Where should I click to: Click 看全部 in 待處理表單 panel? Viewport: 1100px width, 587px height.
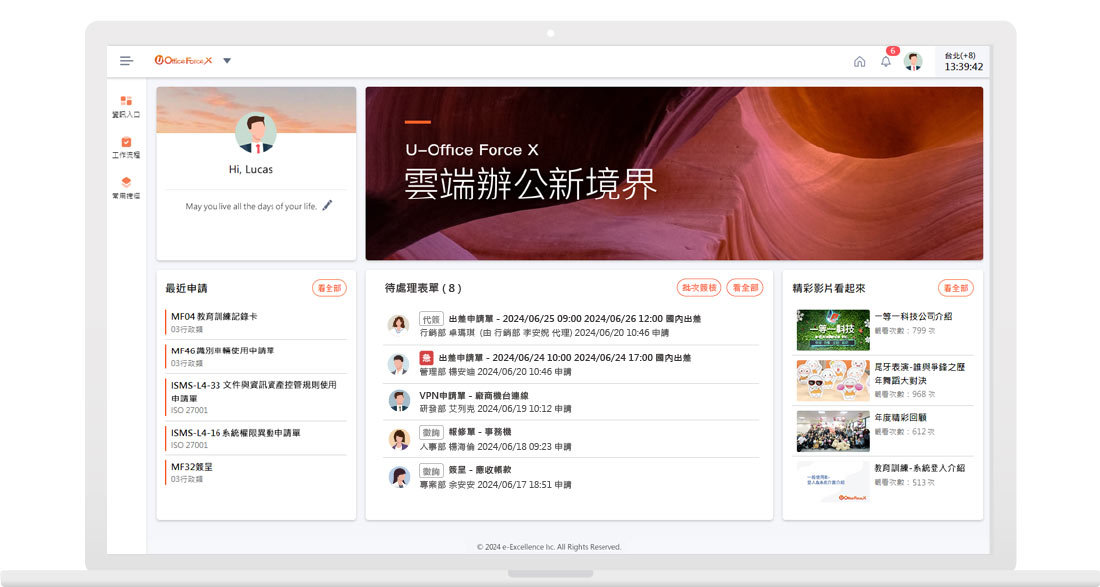click(x=745, y=288)
